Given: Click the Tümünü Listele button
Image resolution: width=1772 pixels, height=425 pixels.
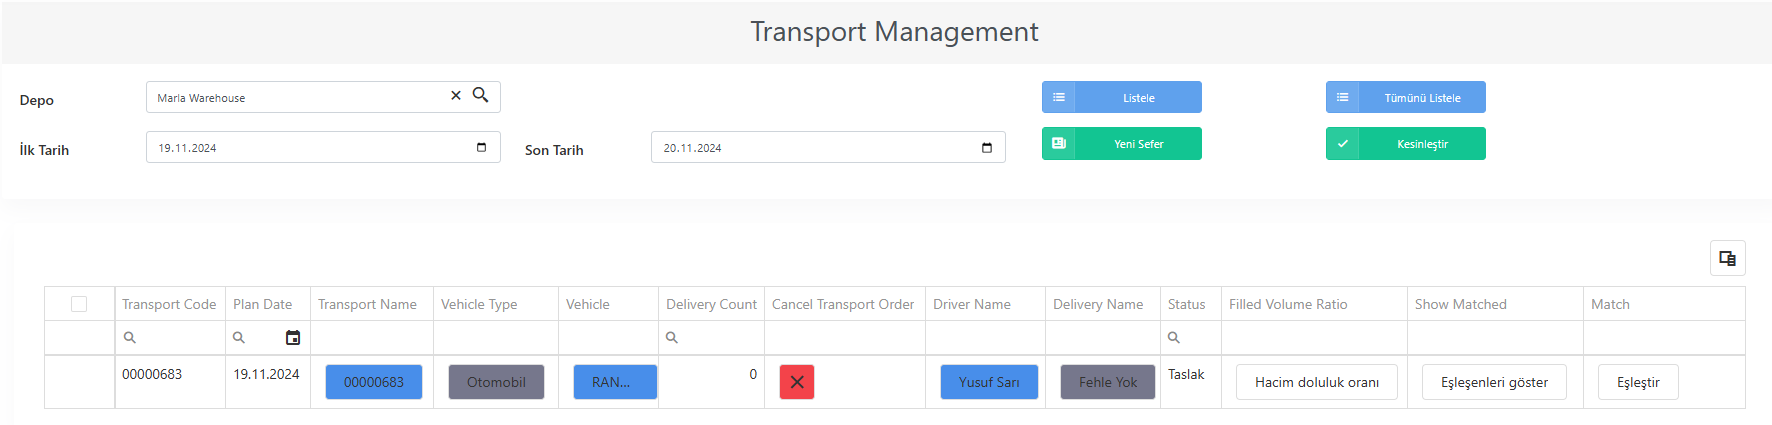Looking at the screenshot, I should click(x=1406, y=97).
